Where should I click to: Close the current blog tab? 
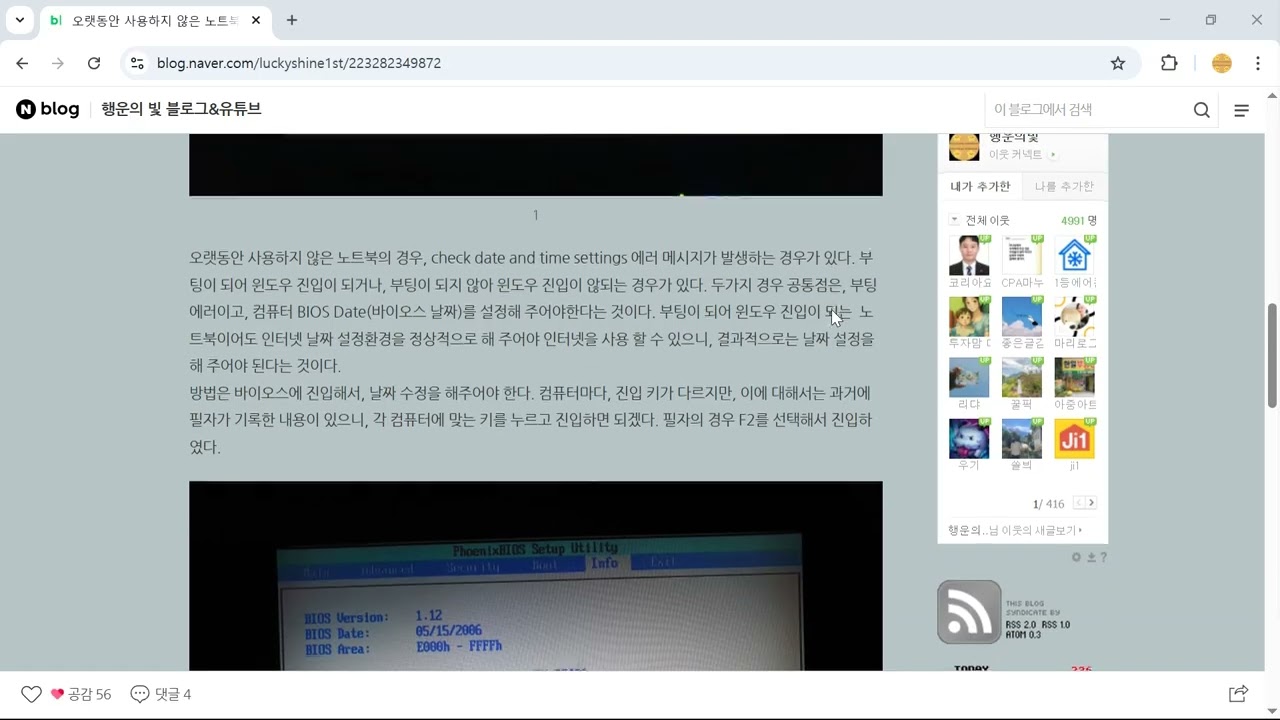click(257, 20)
